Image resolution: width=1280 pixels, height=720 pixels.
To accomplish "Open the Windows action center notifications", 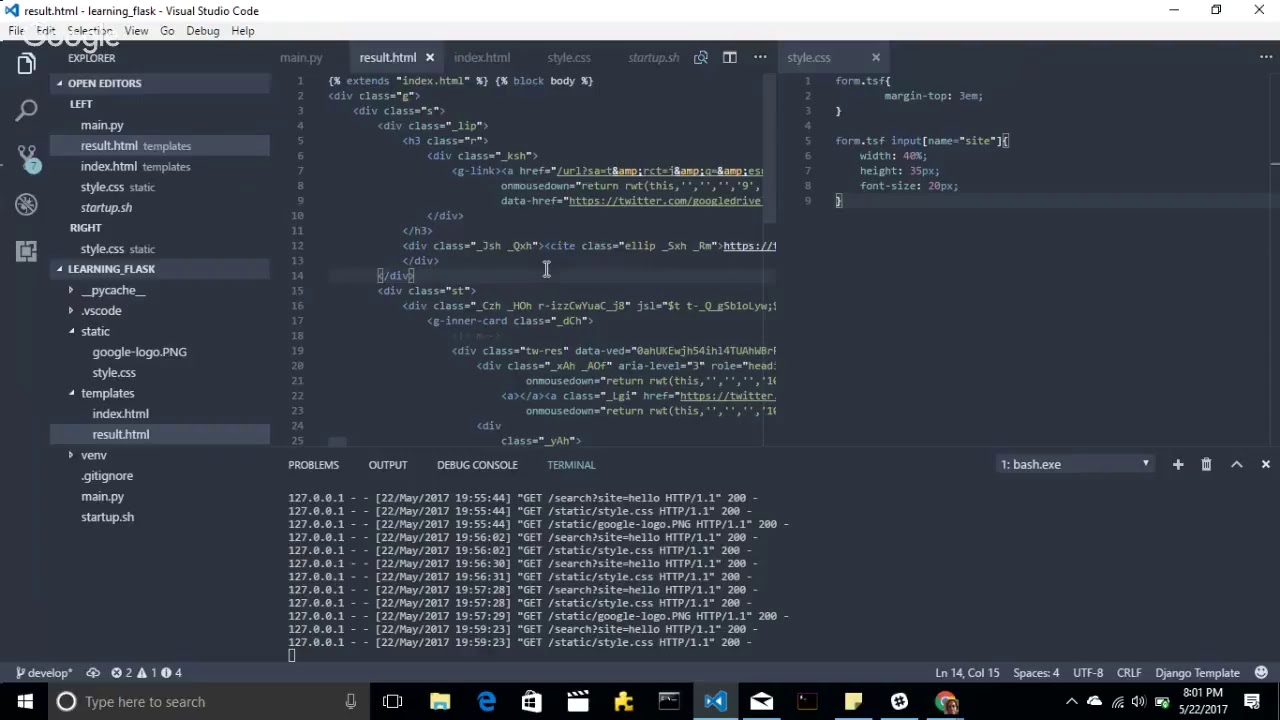I will click(x=1252, y=701).
